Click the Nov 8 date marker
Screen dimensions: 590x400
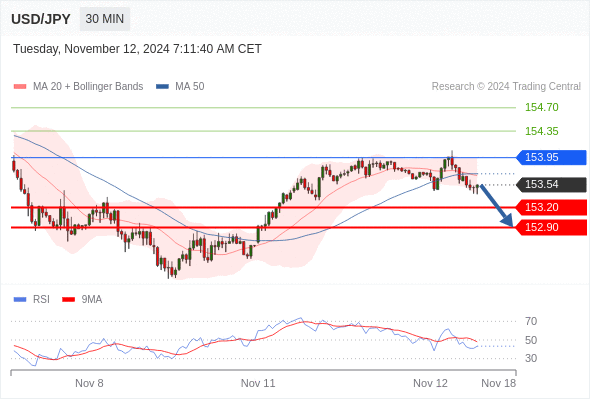click(89, 383)
